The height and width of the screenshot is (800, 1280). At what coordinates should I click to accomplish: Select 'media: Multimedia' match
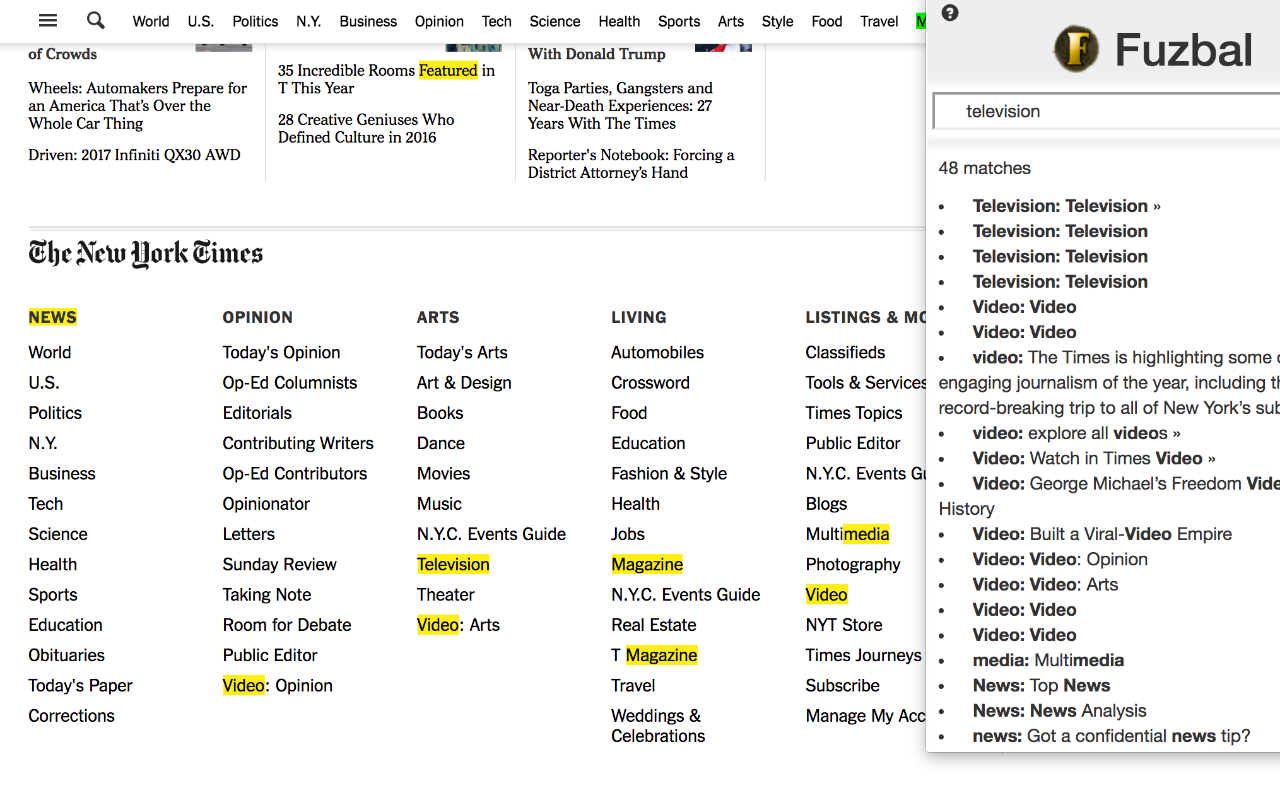[x=1048, y=660]
